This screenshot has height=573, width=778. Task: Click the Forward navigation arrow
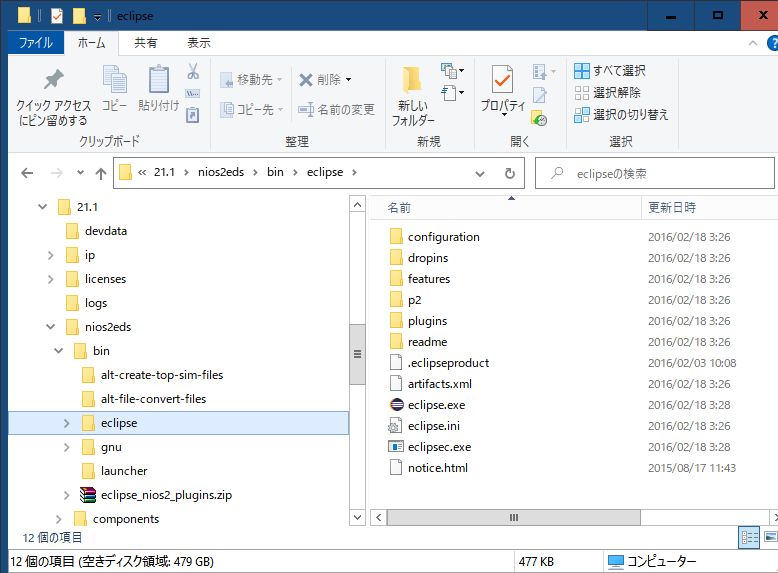coord(57,173)
